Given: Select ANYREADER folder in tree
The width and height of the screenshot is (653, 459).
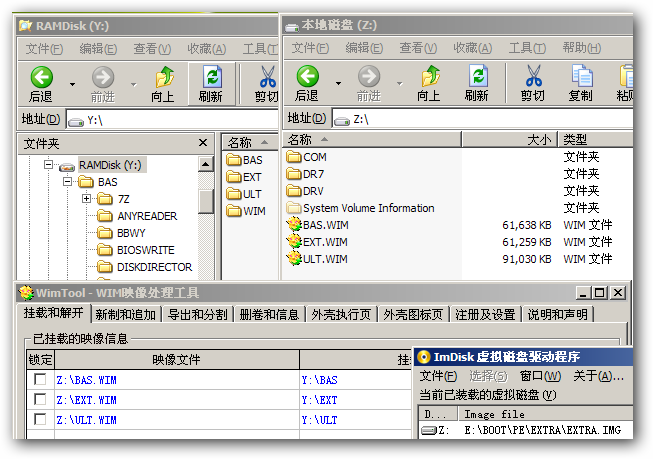Looking at the screenshot, I should tap(137, 216).
